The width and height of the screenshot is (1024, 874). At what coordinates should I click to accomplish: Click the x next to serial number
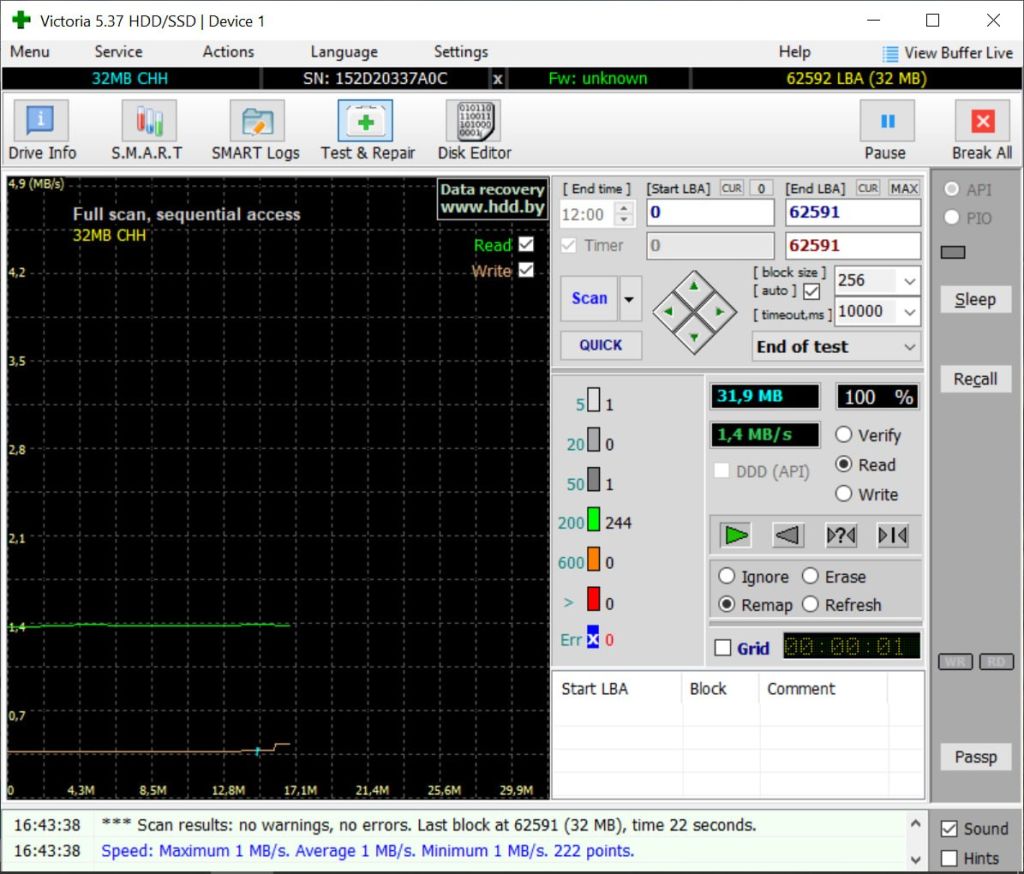pos(498,79)
